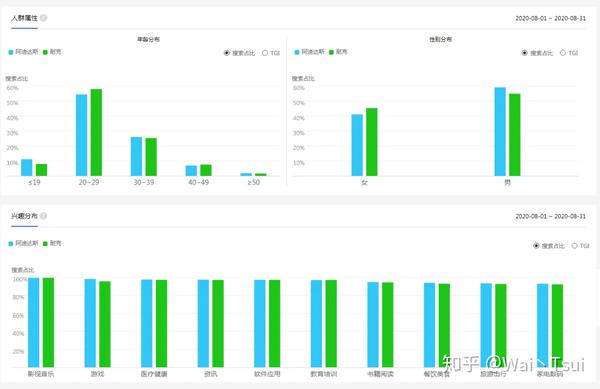600x389 pixels.
Task: Open the 人群属性 section tab
Action: pos(24,18)
